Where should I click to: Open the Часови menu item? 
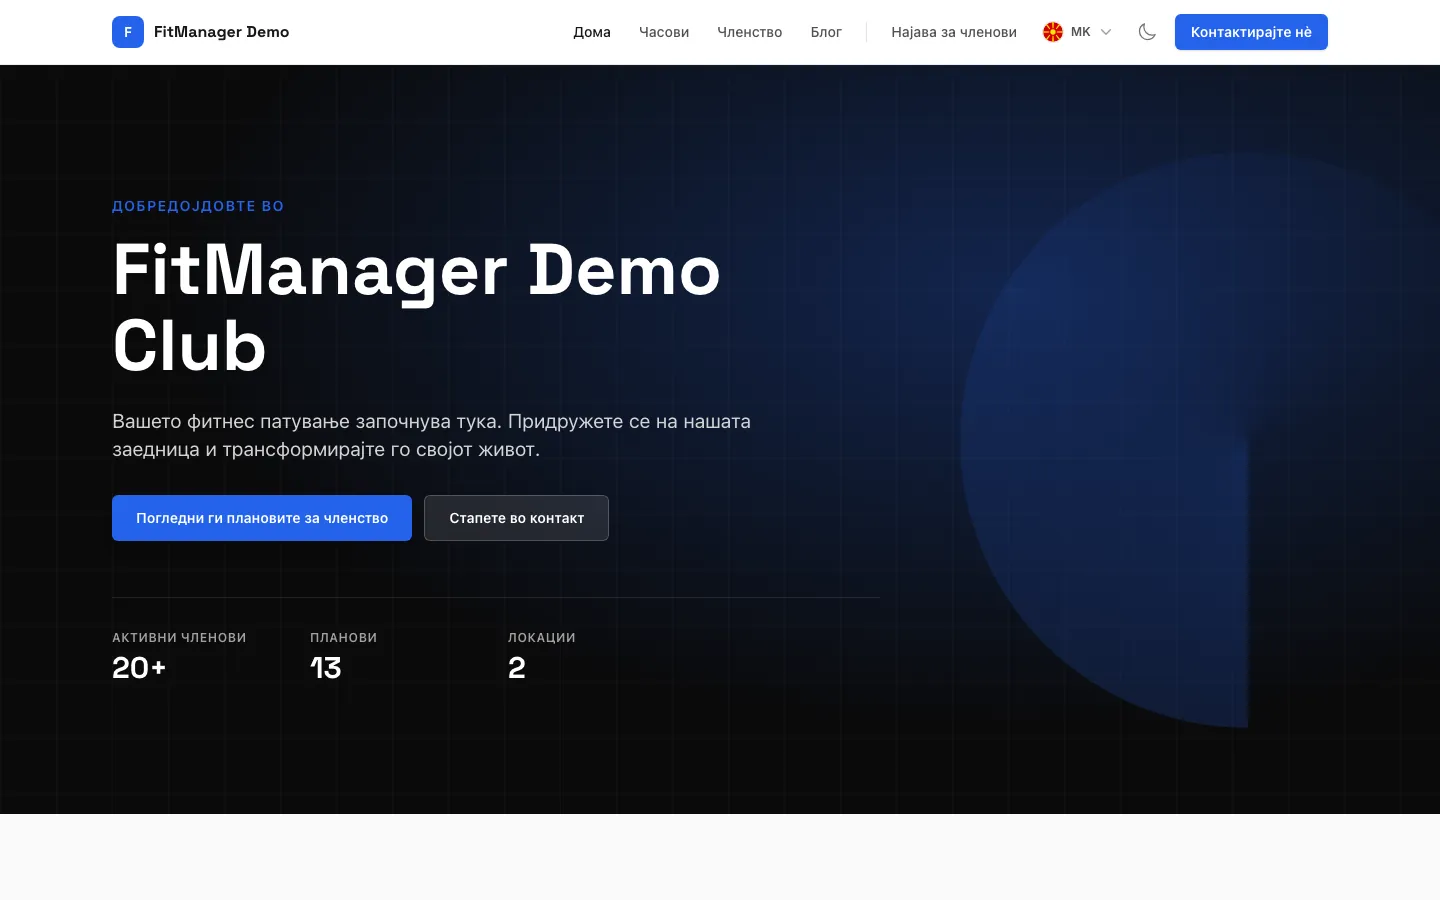point(664,32)
